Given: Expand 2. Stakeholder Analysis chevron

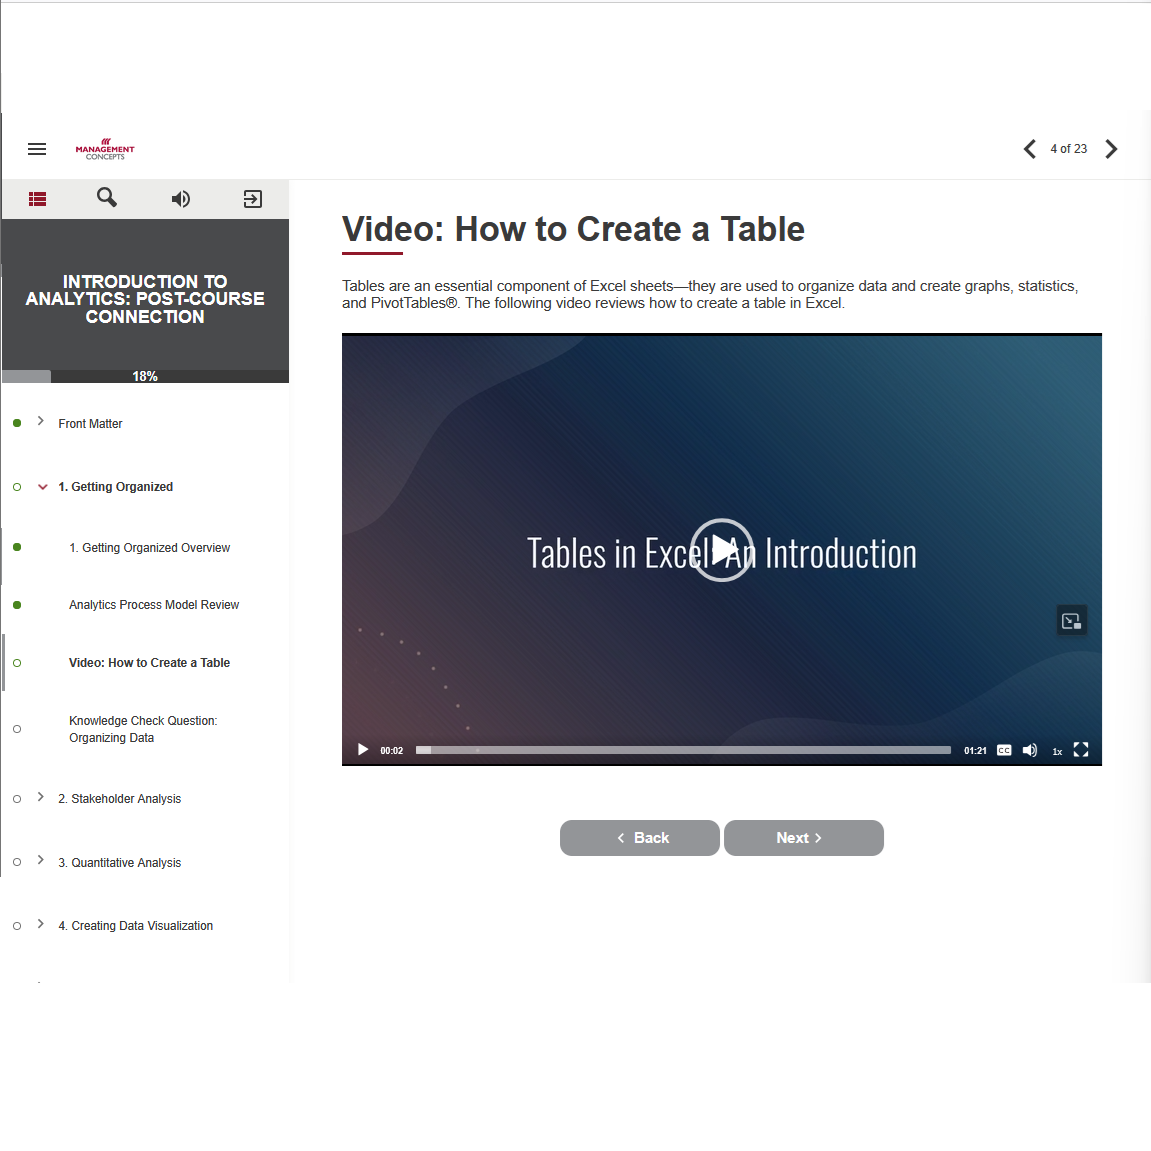Looking at the screenshot, I should [41, 797].
